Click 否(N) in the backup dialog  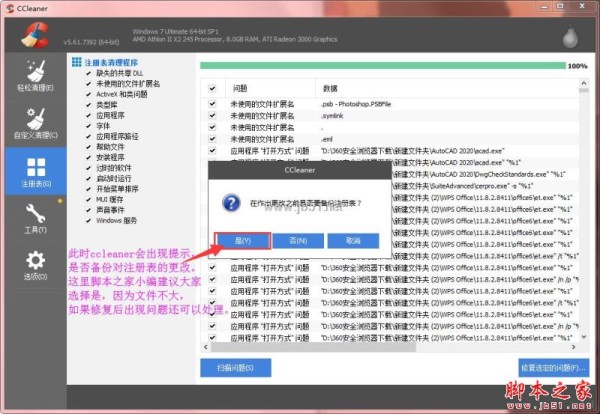click(297, 241)
